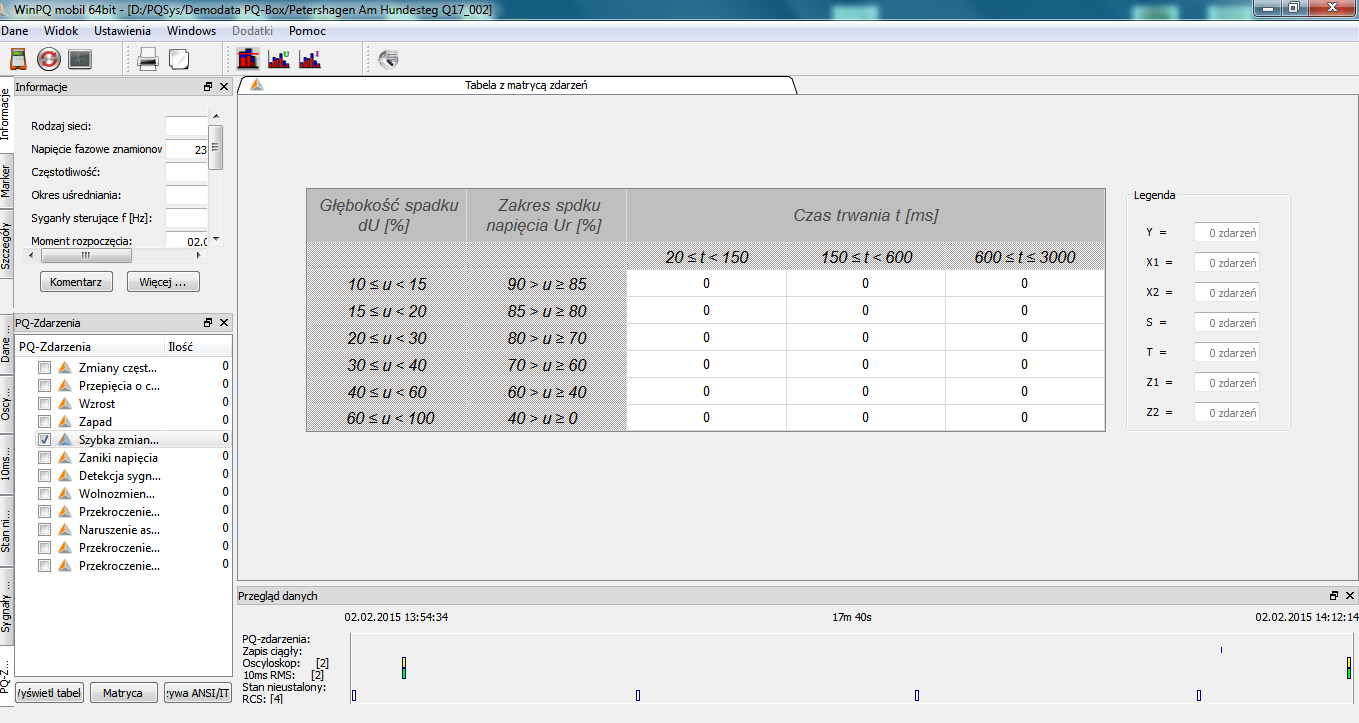Click the triangle icon beside Wolnozmien

click(65, 494)
